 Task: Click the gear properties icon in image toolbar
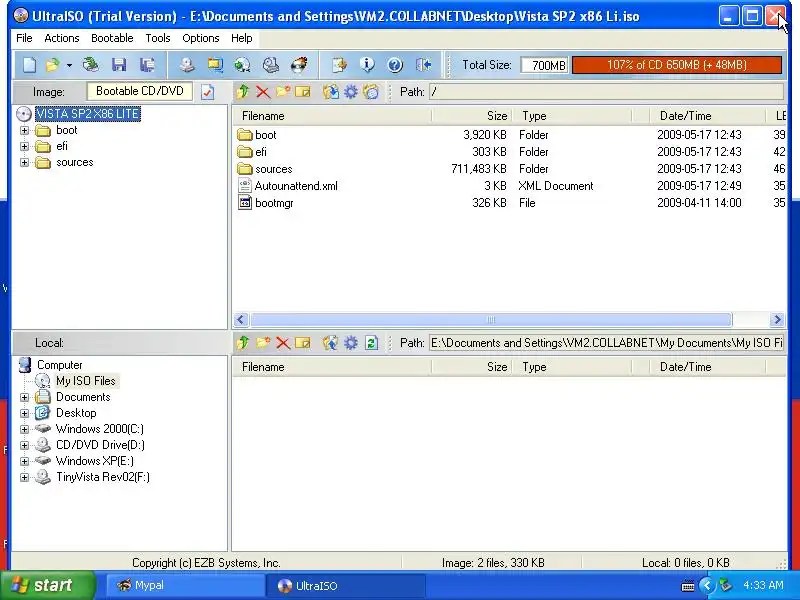(351, 92)
